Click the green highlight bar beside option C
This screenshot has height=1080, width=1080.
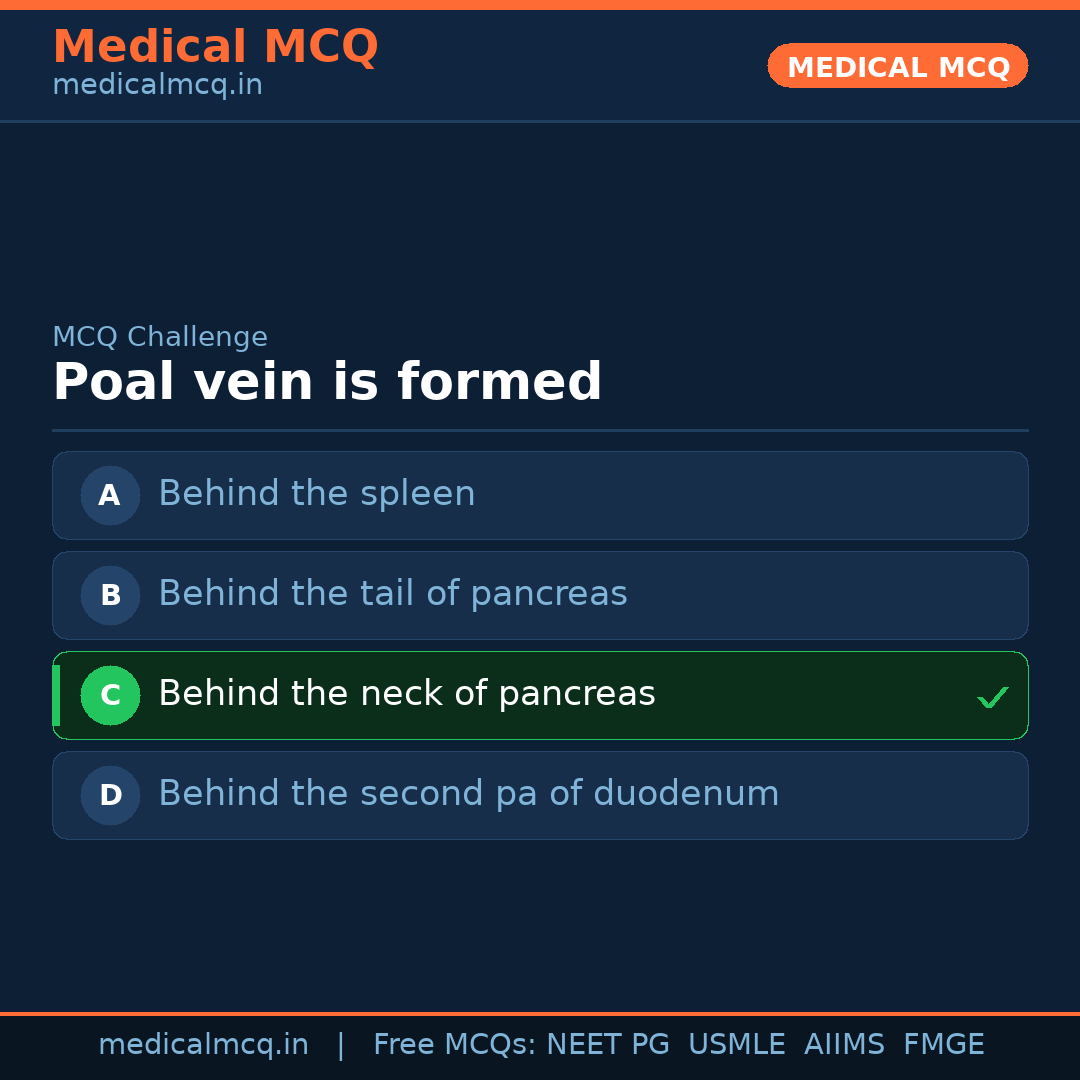tap(57, 695)
